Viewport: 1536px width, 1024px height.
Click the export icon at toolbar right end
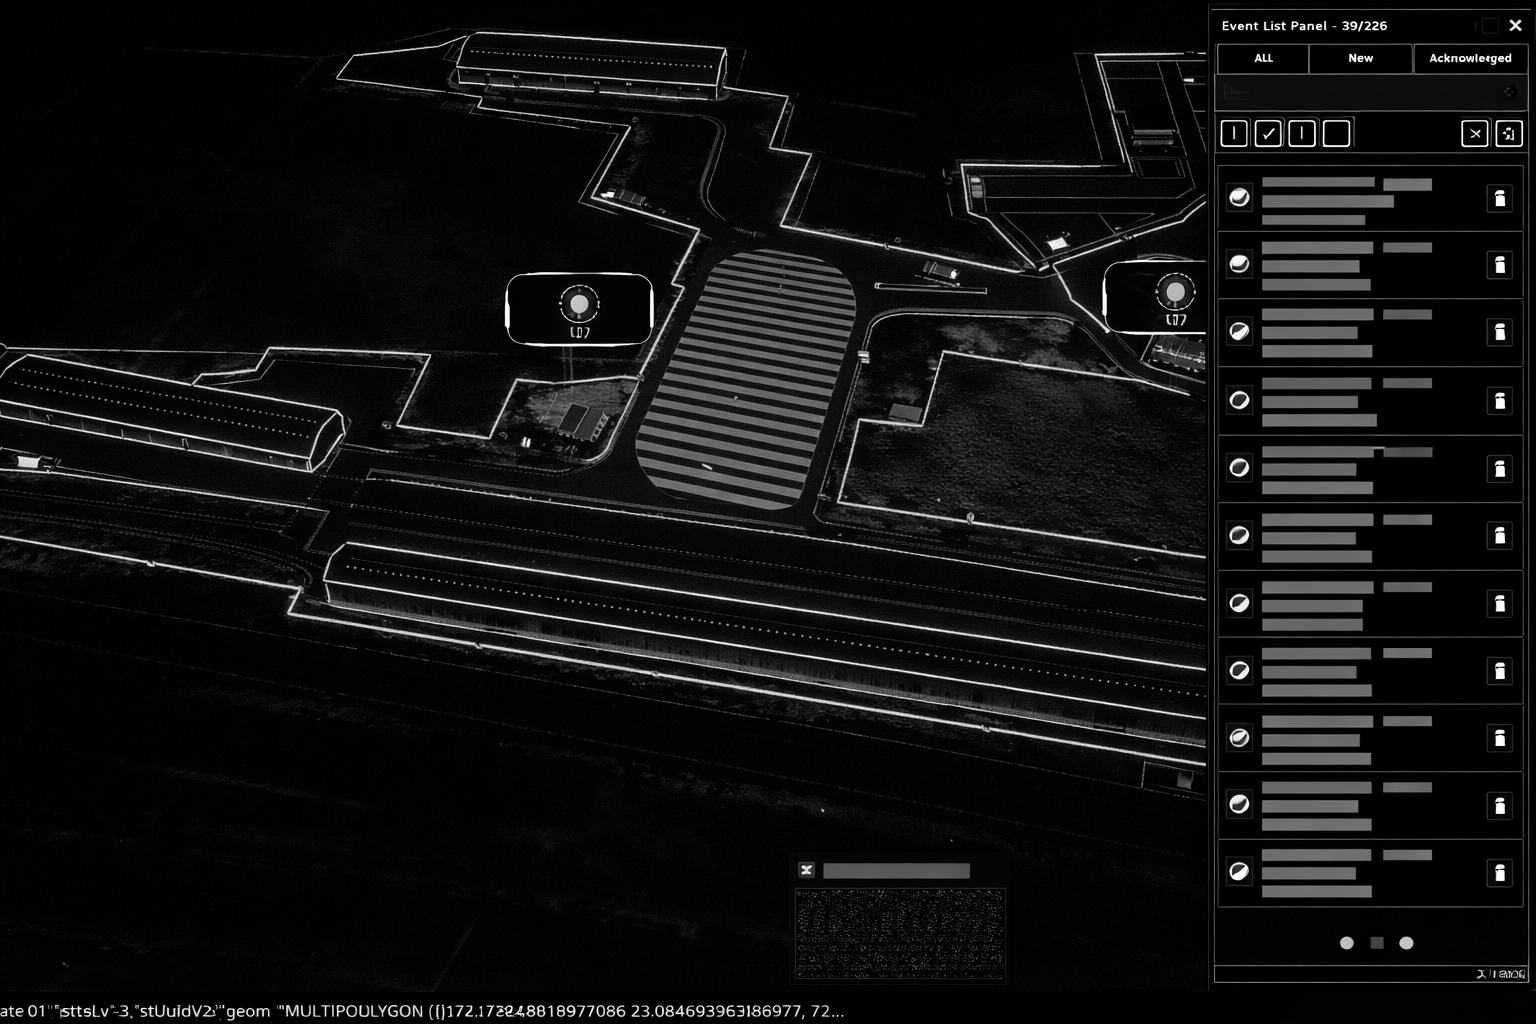[x=1508, y=134]
